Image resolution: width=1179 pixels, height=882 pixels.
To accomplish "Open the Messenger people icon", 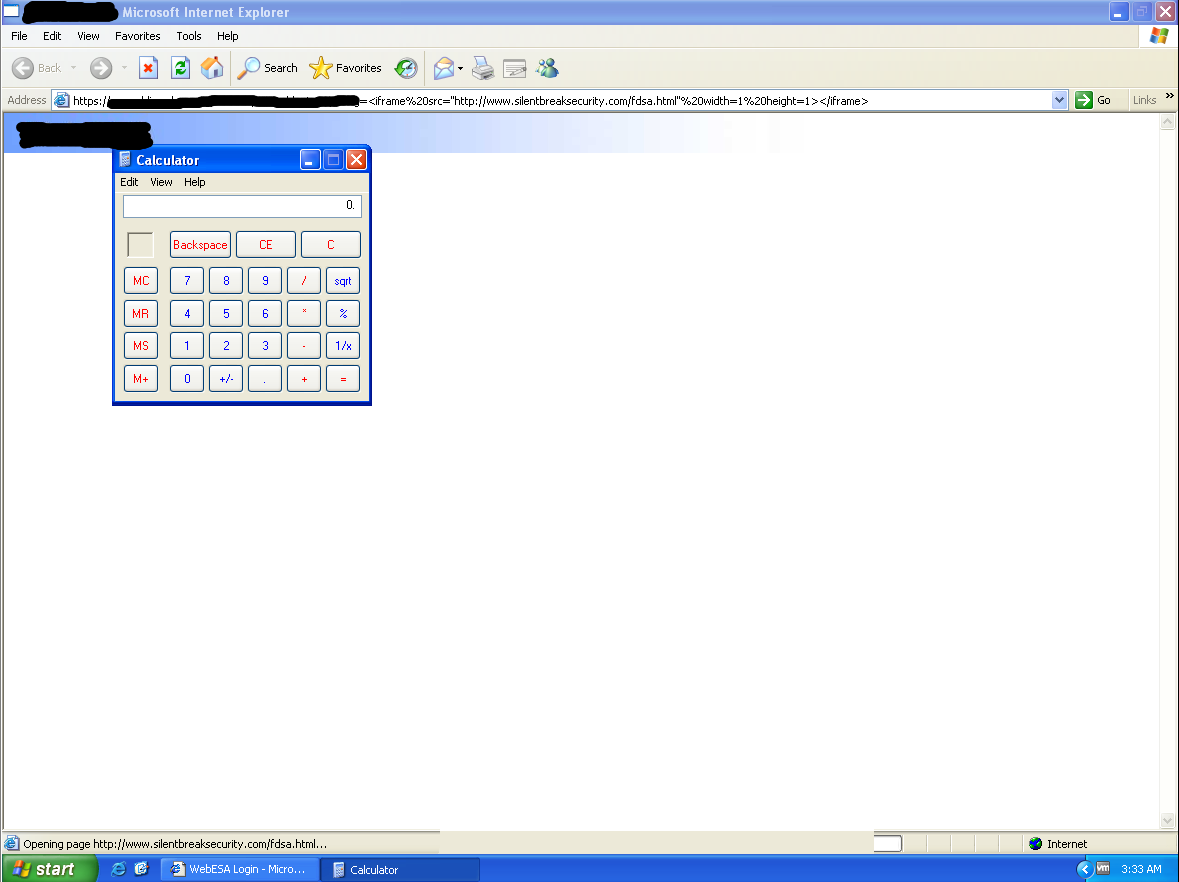I will pyautogui.click(x=547, y=68).
